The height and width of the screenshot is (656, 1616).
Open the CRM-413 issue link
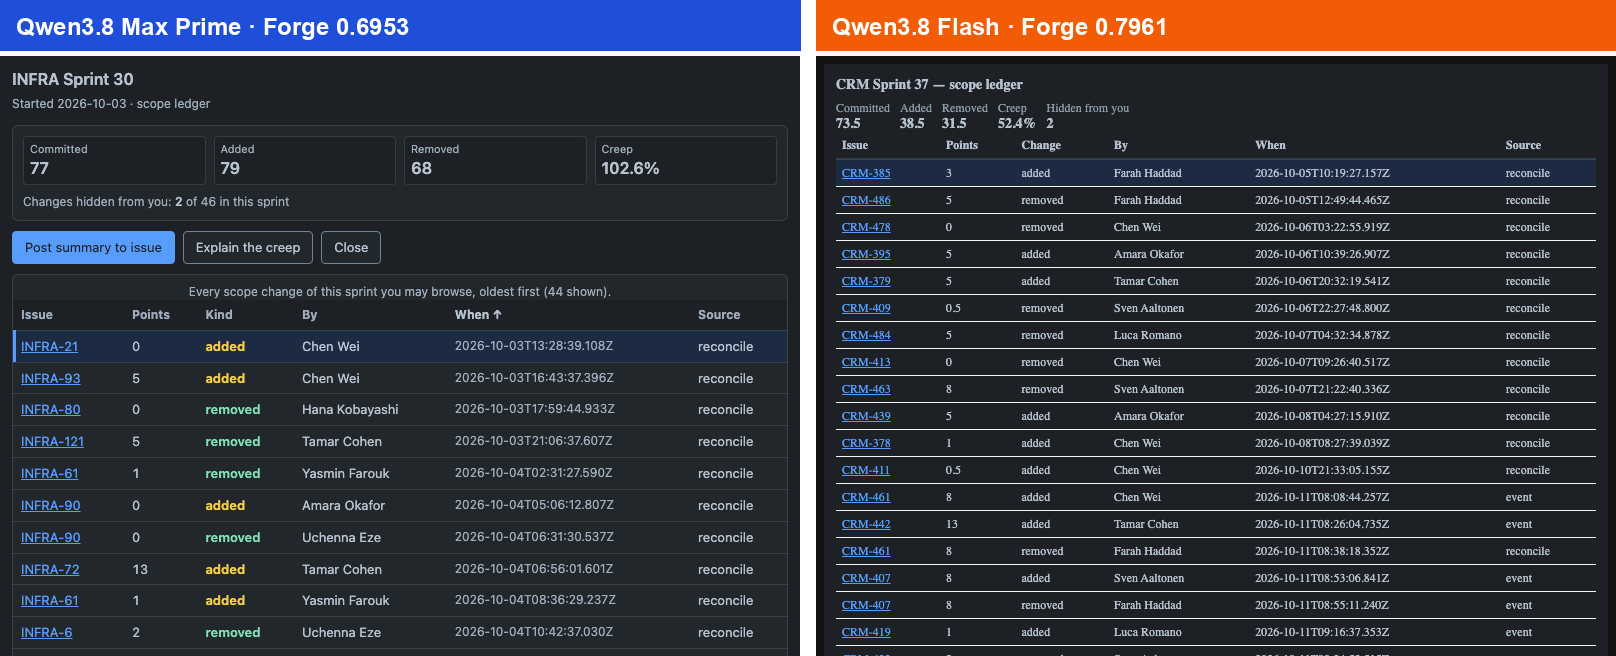866,362
